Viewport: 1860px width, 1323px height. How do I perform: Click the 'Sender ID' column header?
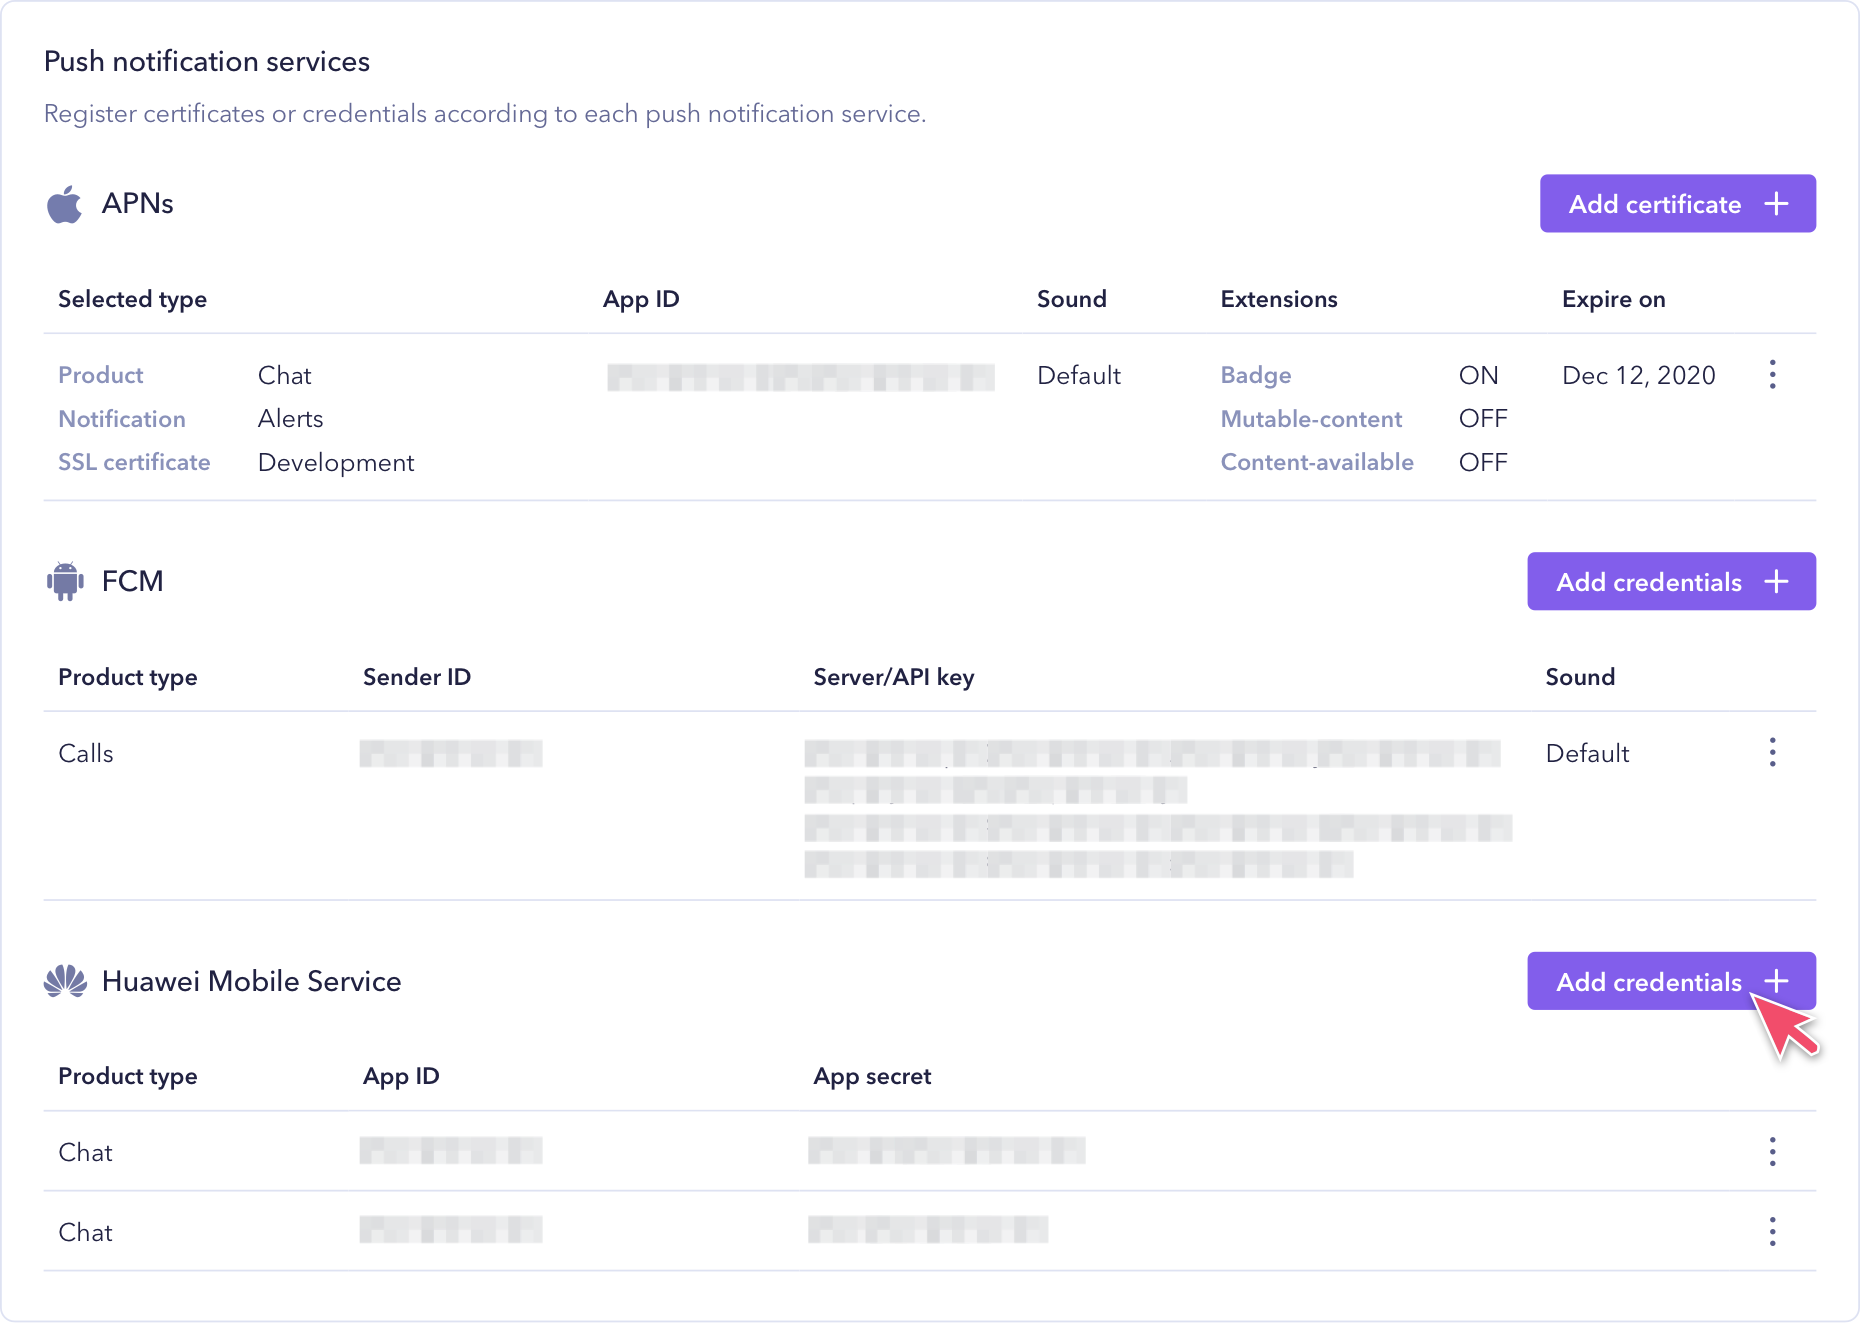pyautogui.click(x=416, y=677)
